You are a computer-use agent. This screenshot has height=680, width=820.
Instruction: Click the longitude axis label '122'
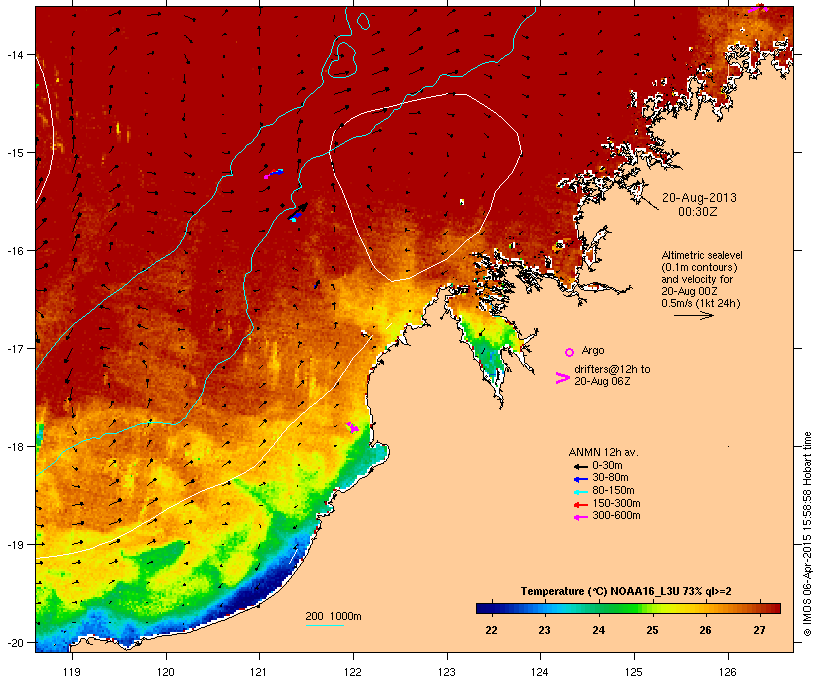coord(353,672)
